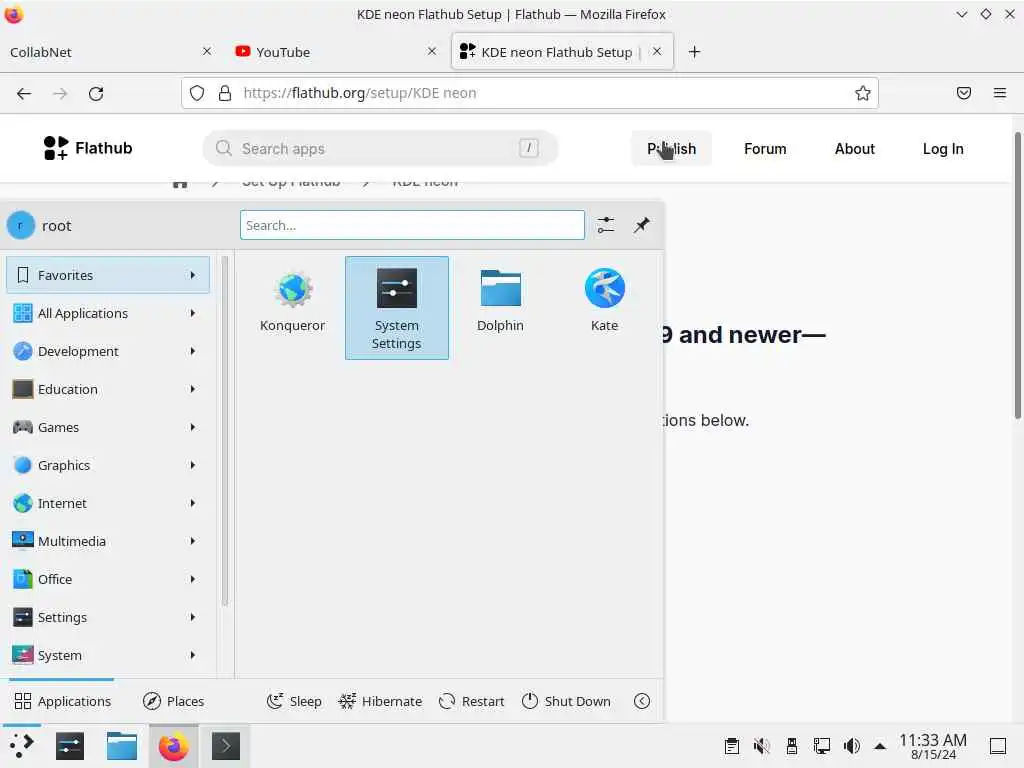Open removable devices tray icon
Screen dimensions: 1024x768
792,746
